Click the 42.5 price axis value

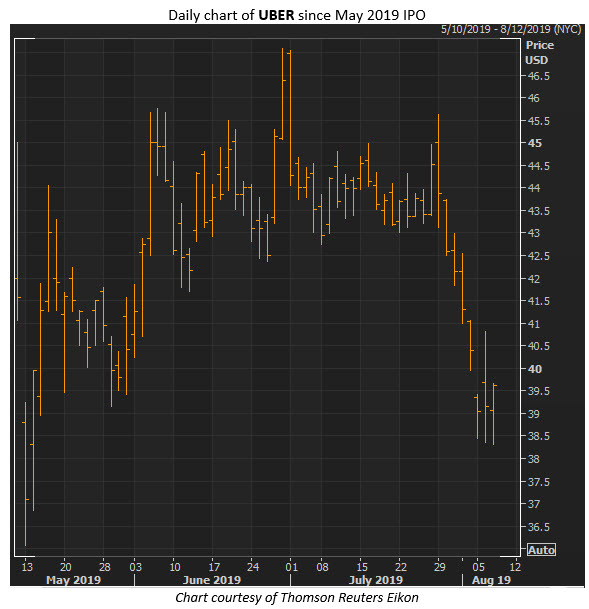(x=539, y=256)
